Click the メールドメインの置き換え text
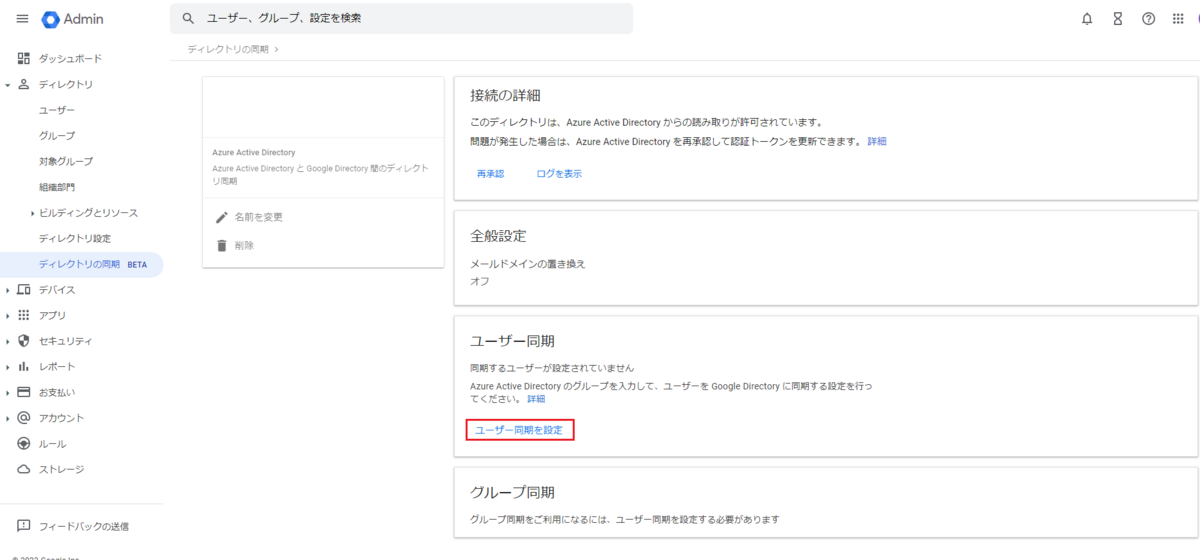The width and height of the screenshot is (1200, 560). [528, 264]
